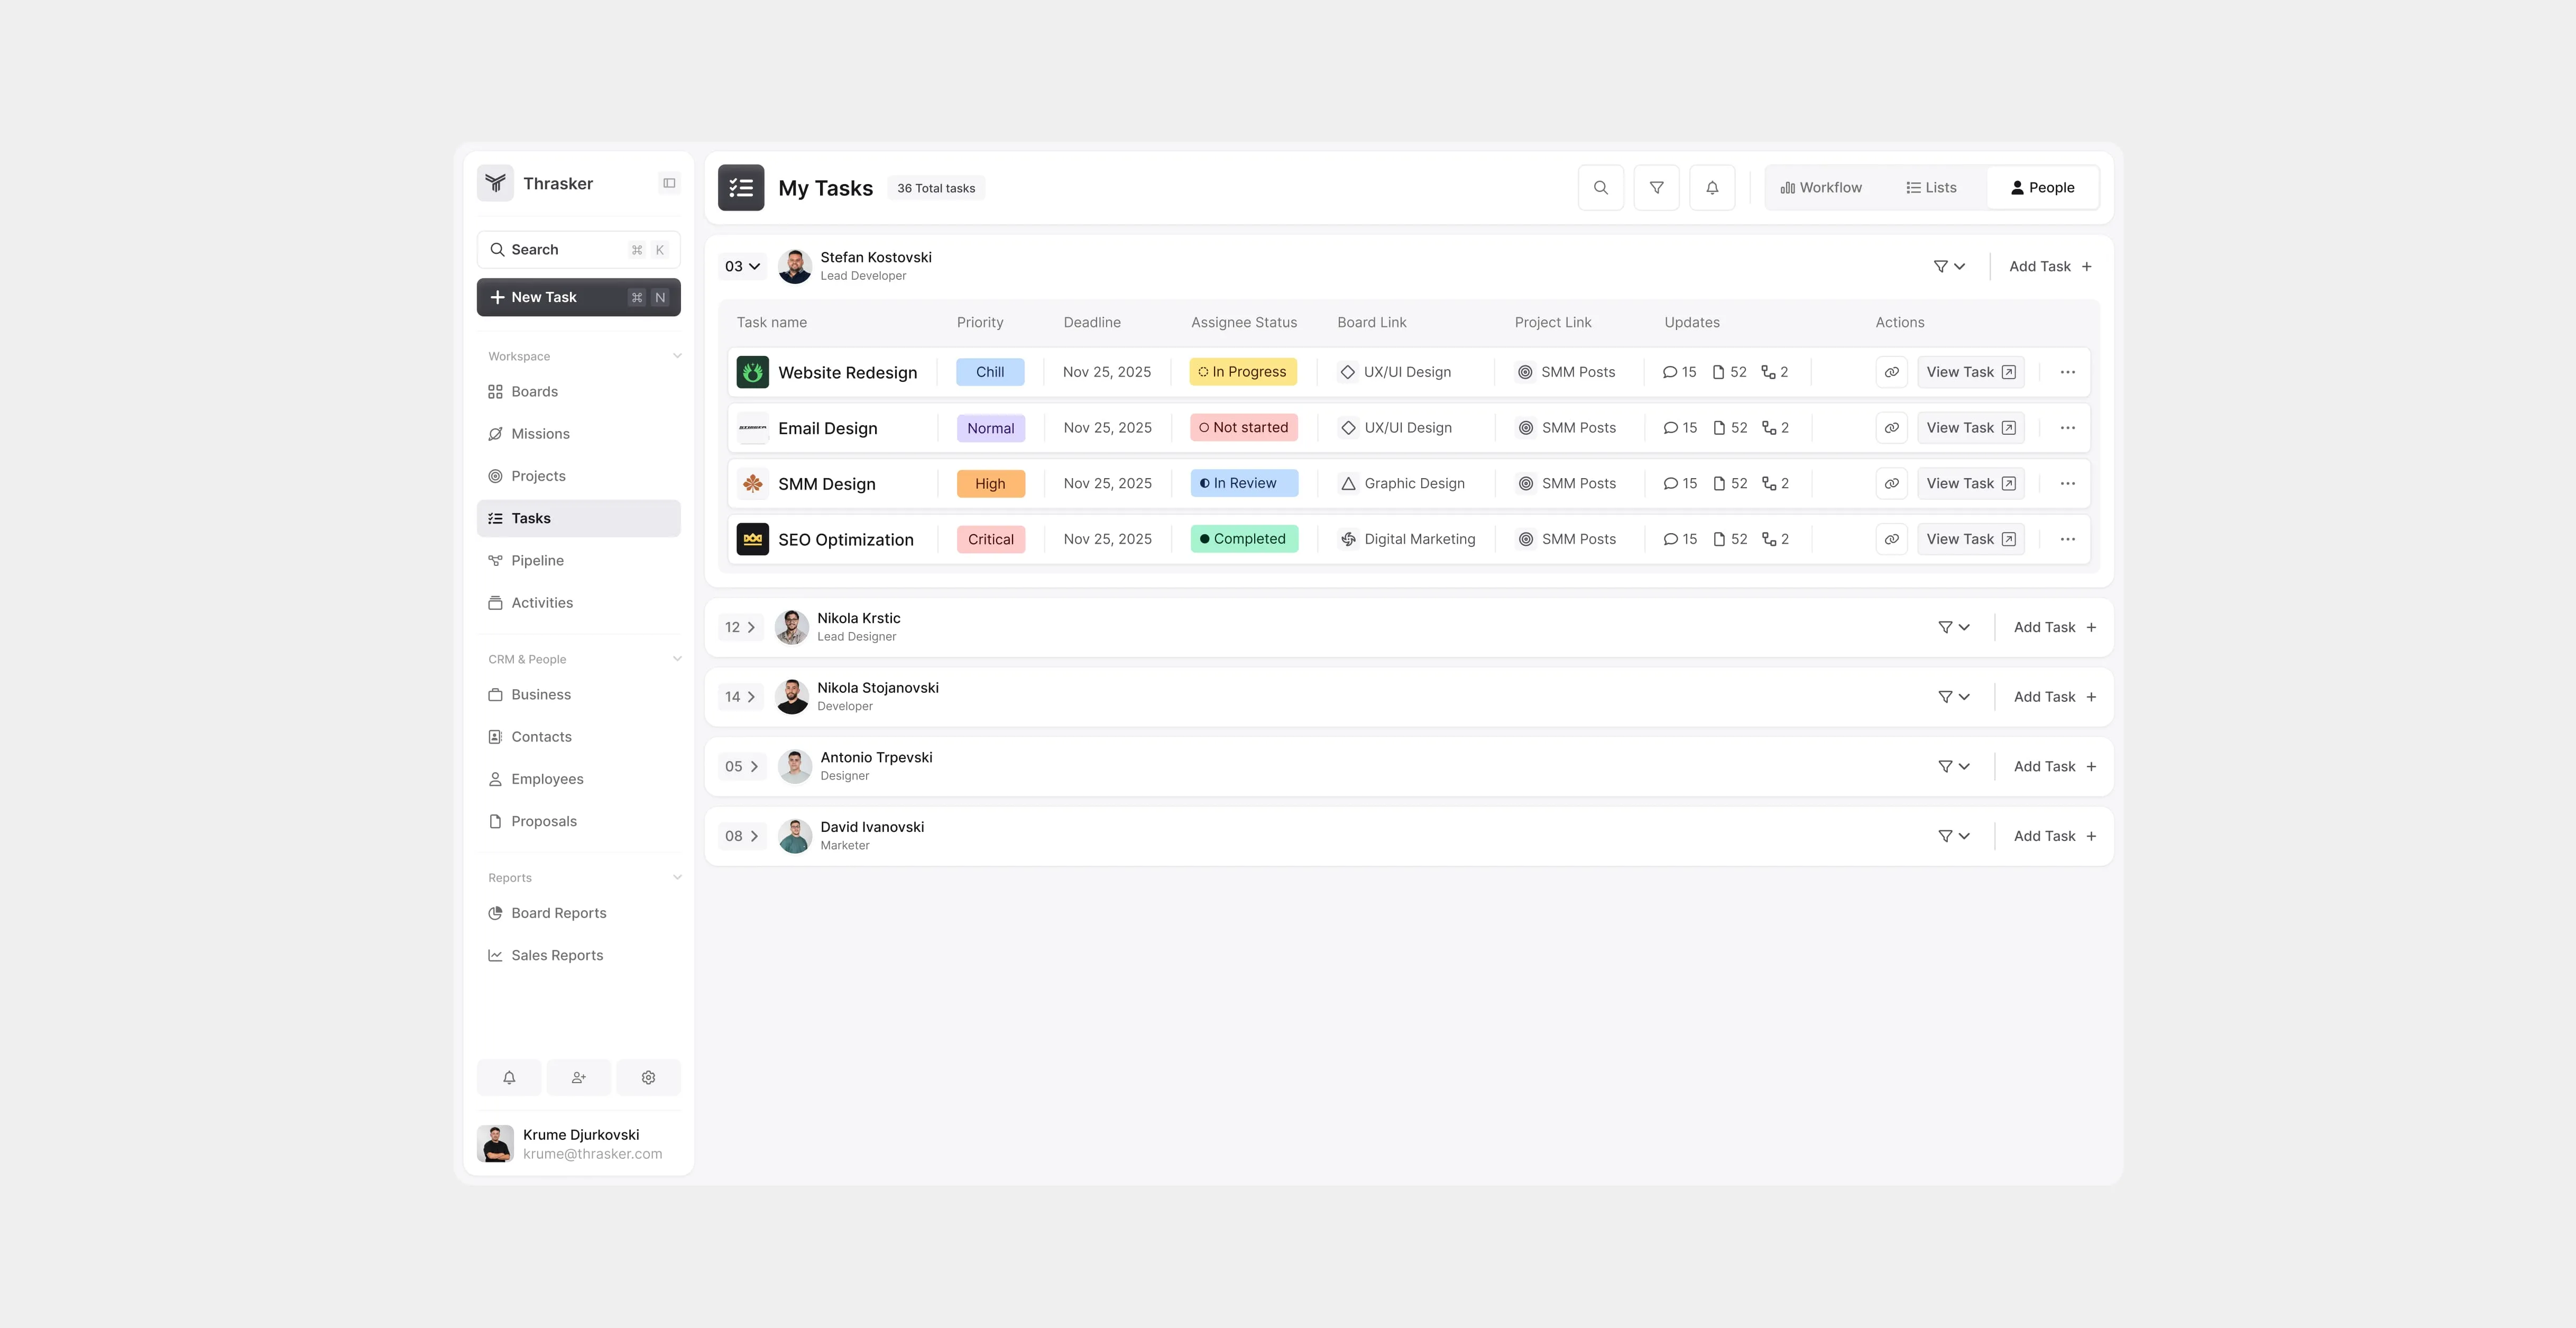The image size is (2576, 1328).
Task: Collapse sidebar using panel icon near Thrasker
Action: [x=669, y=183]
